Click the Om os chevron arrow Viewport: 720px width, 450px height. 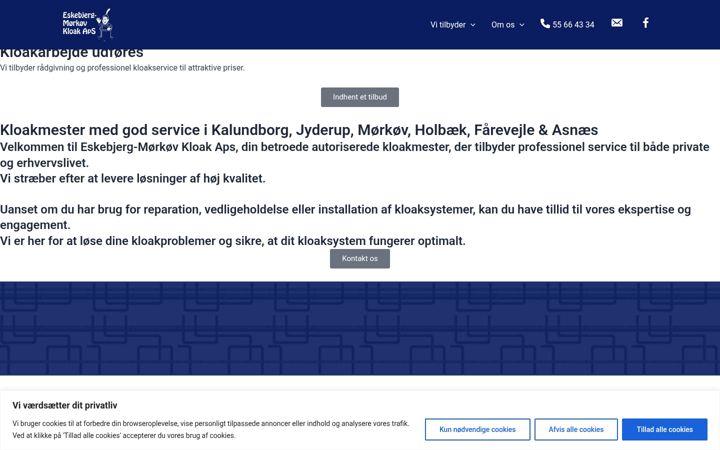coord(522,25)
